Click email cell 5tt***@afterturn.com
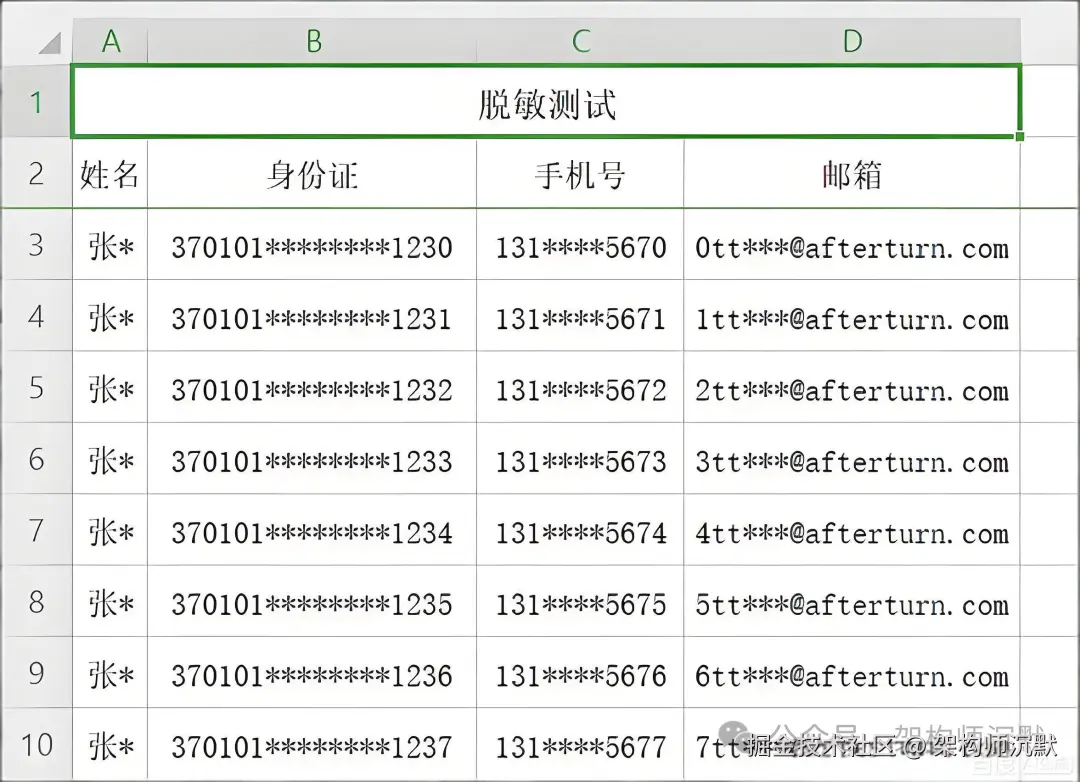 (852, 602)
